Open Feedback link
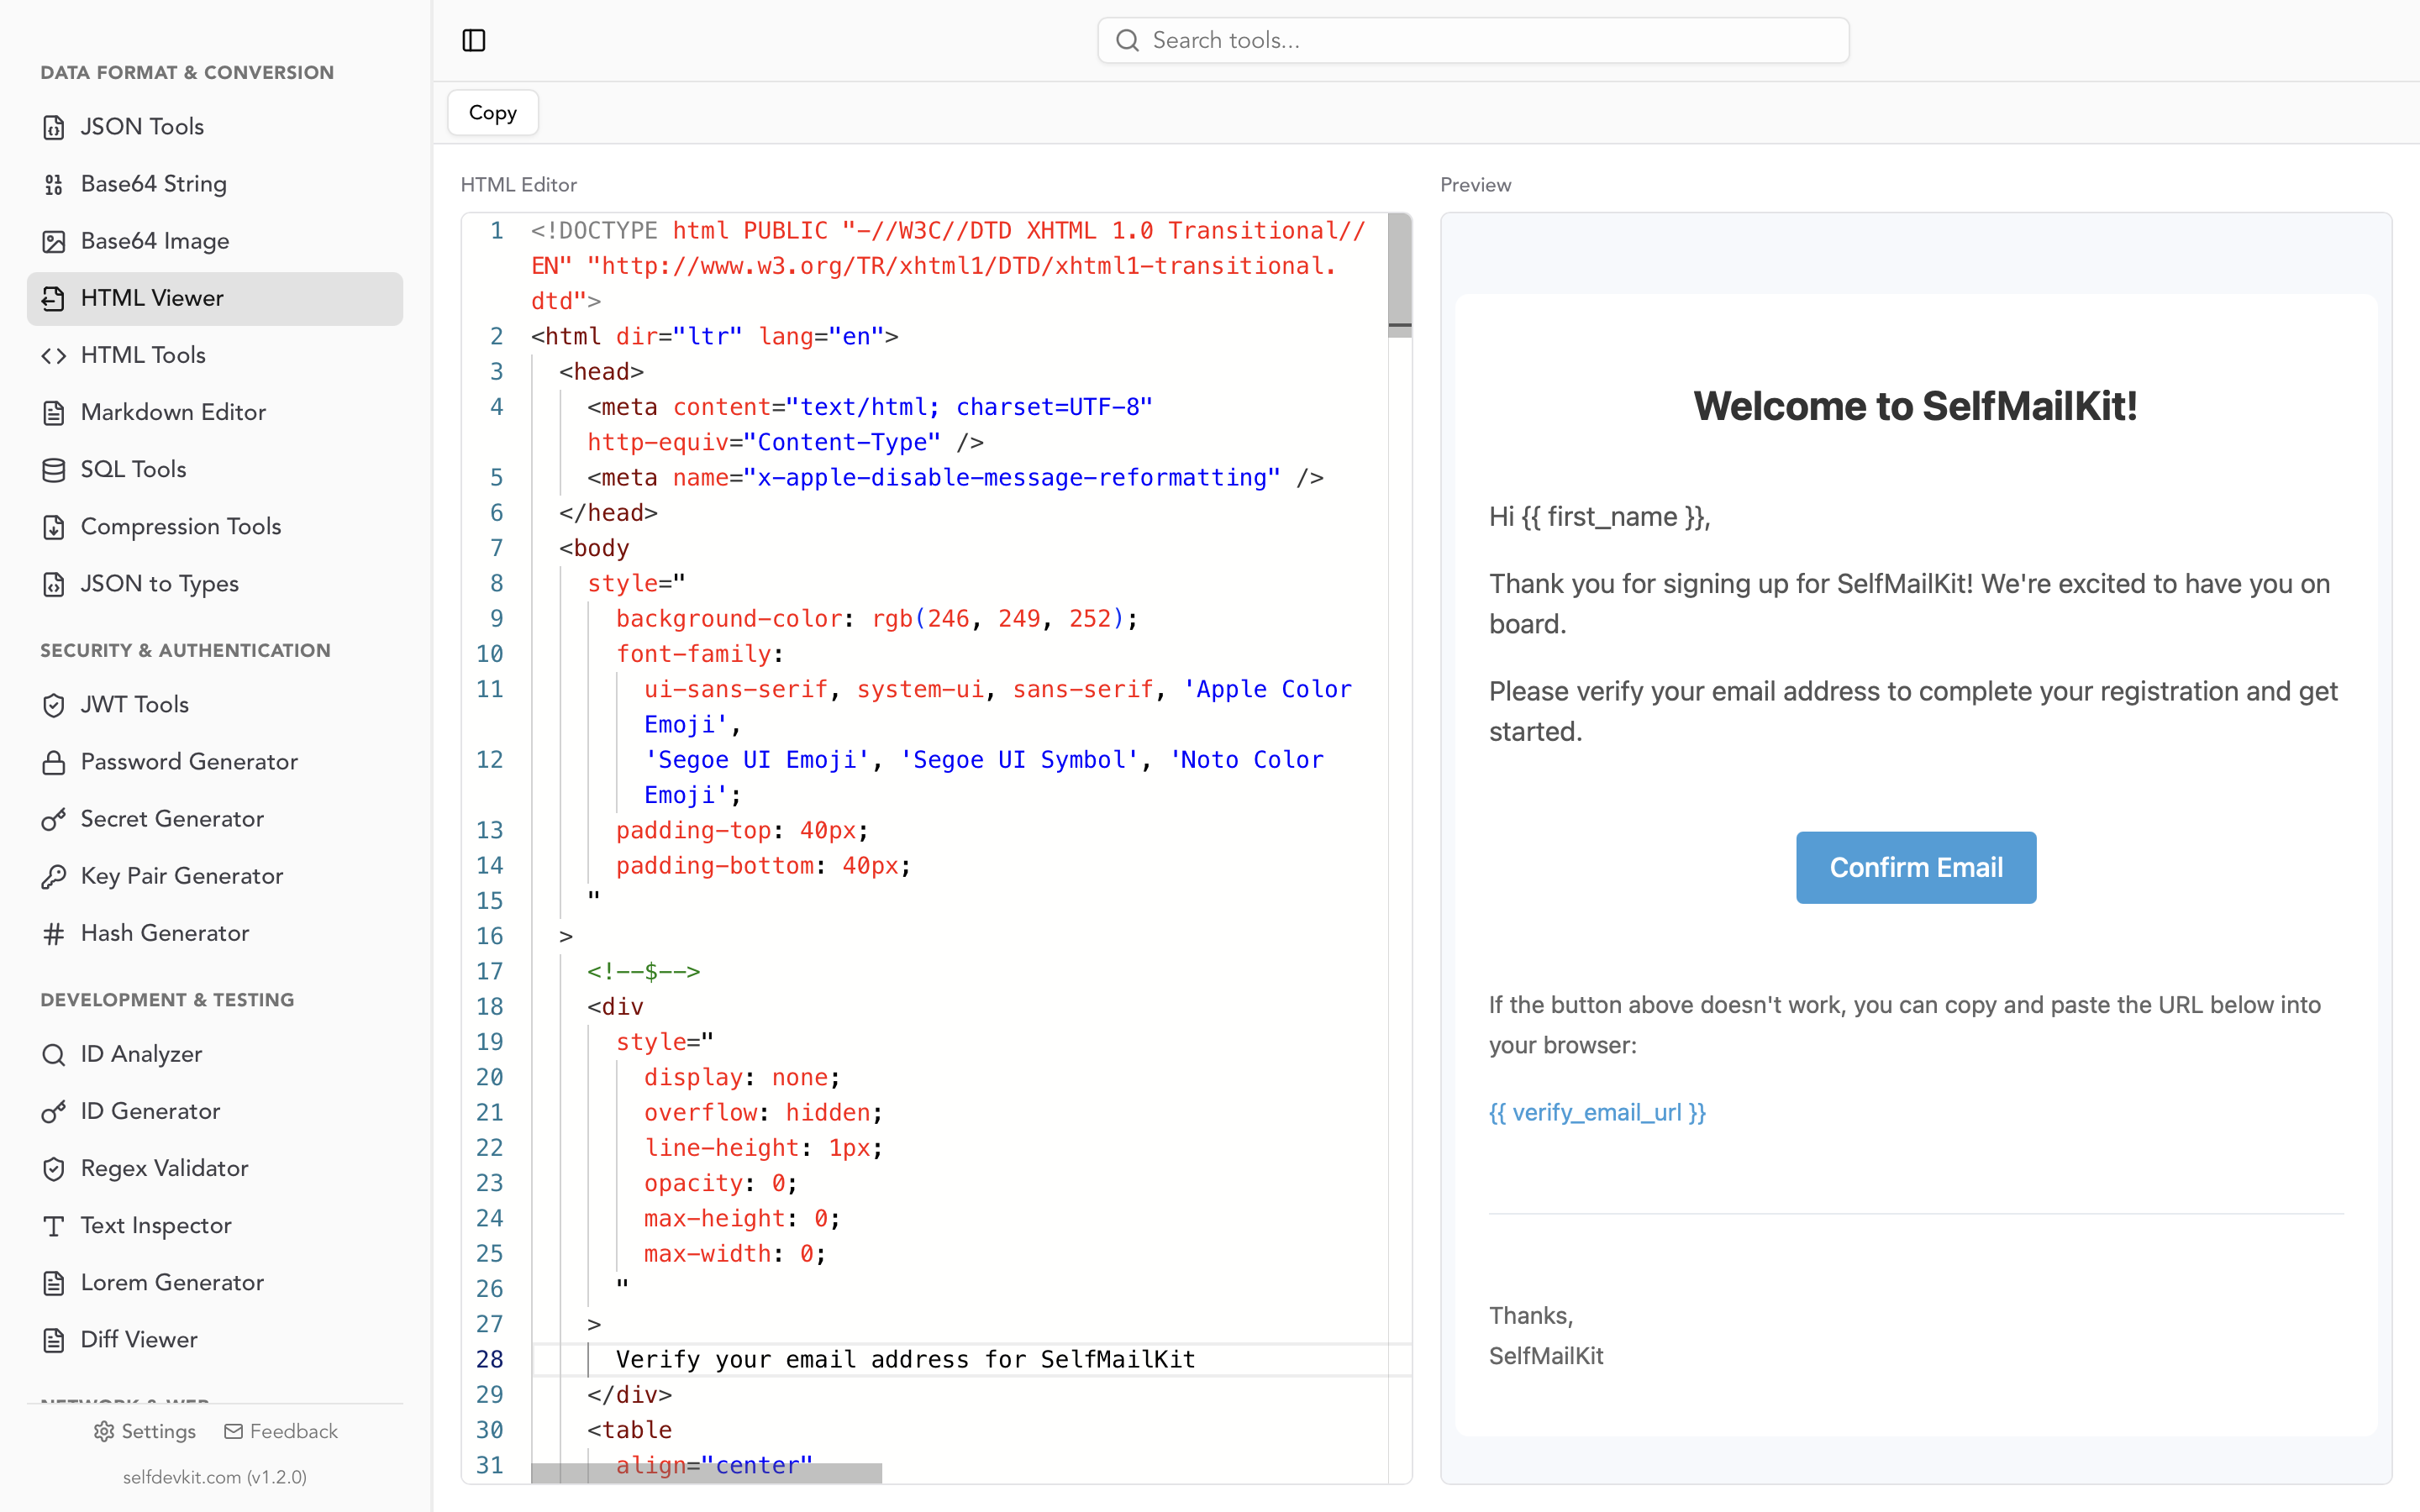2420x1512 pixels. (x=281, y=1431)
